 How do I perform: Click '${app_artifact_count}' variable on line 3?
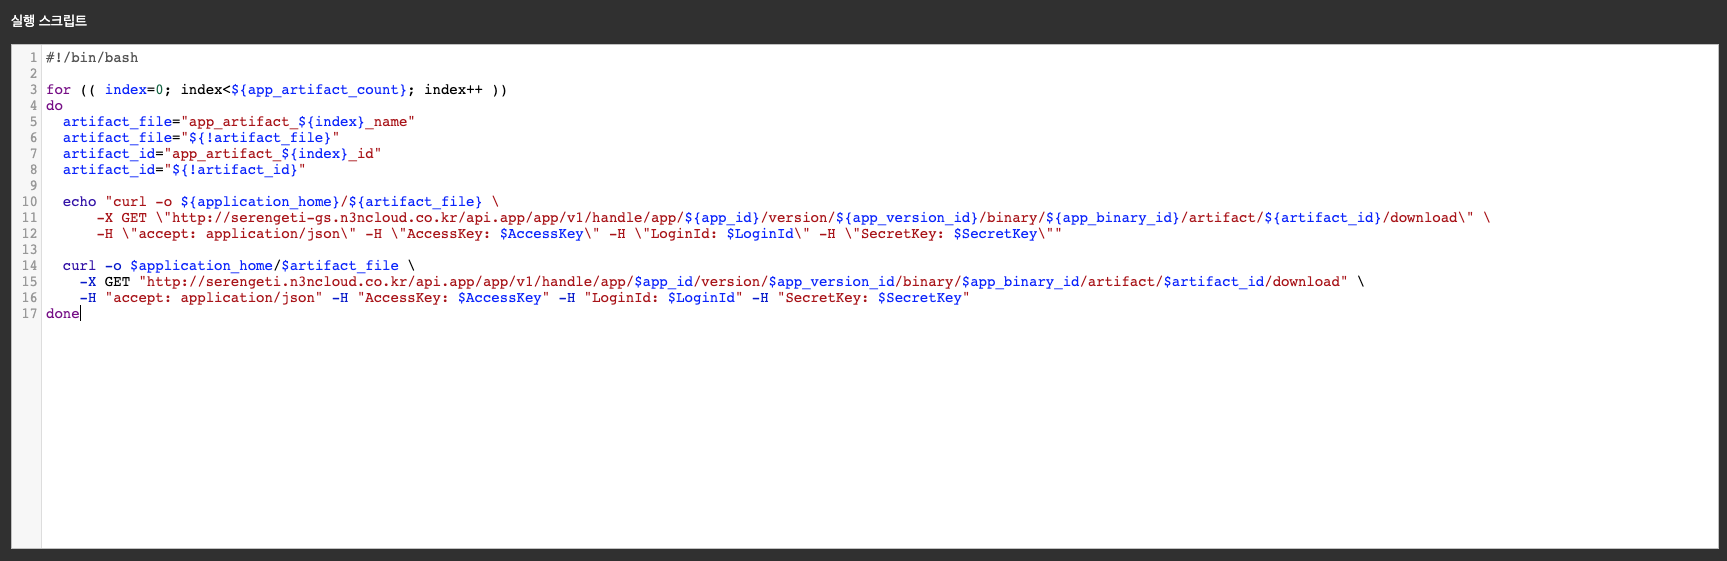[x=319, y=90]
